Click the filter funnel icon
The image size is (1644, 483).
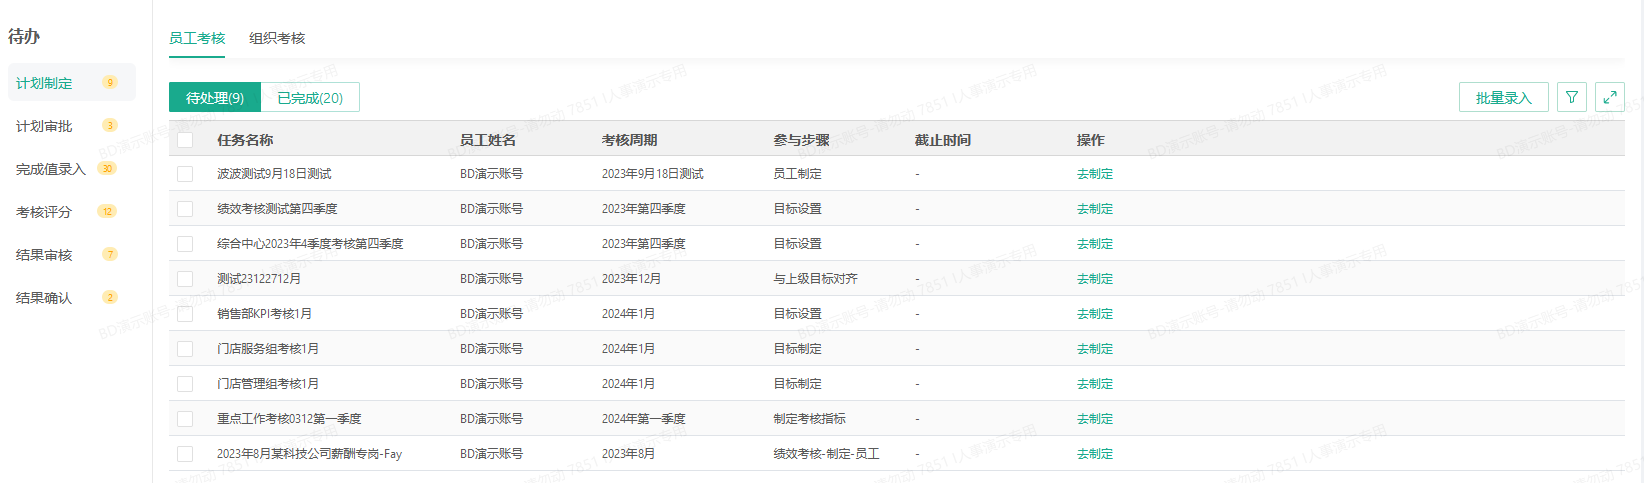click(x=1571, y=97)
